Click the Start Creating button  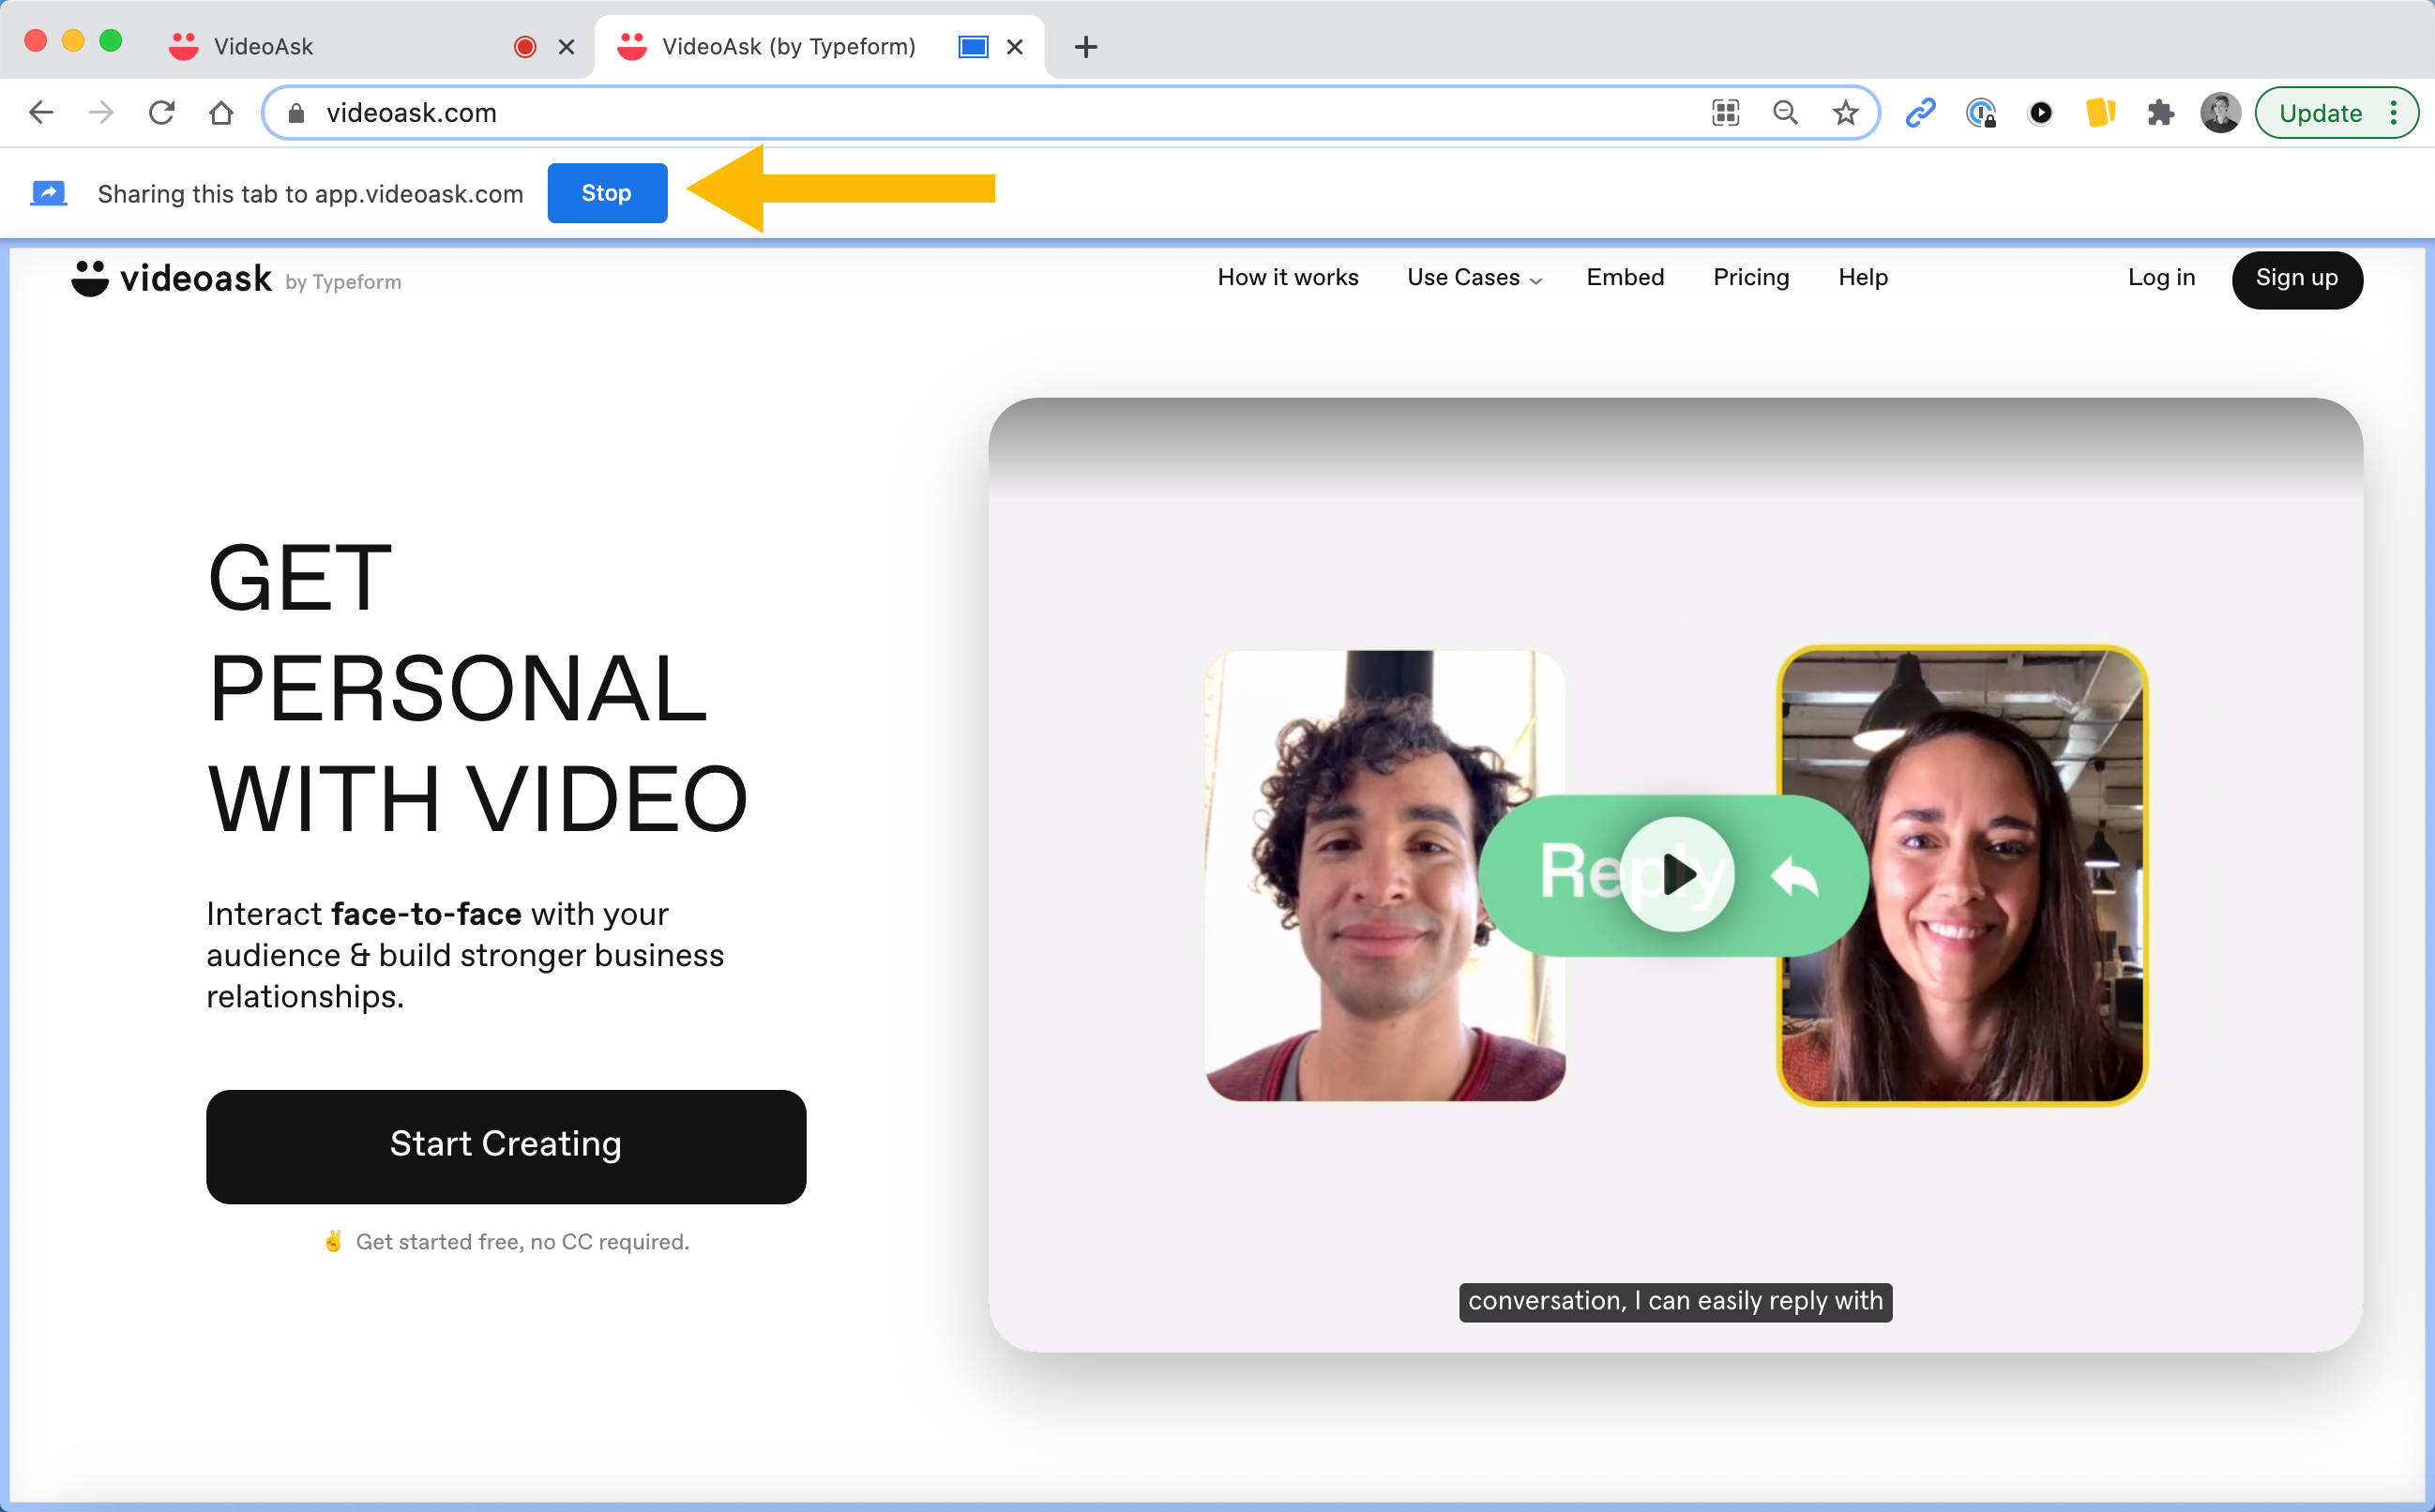click(506, 1147)
